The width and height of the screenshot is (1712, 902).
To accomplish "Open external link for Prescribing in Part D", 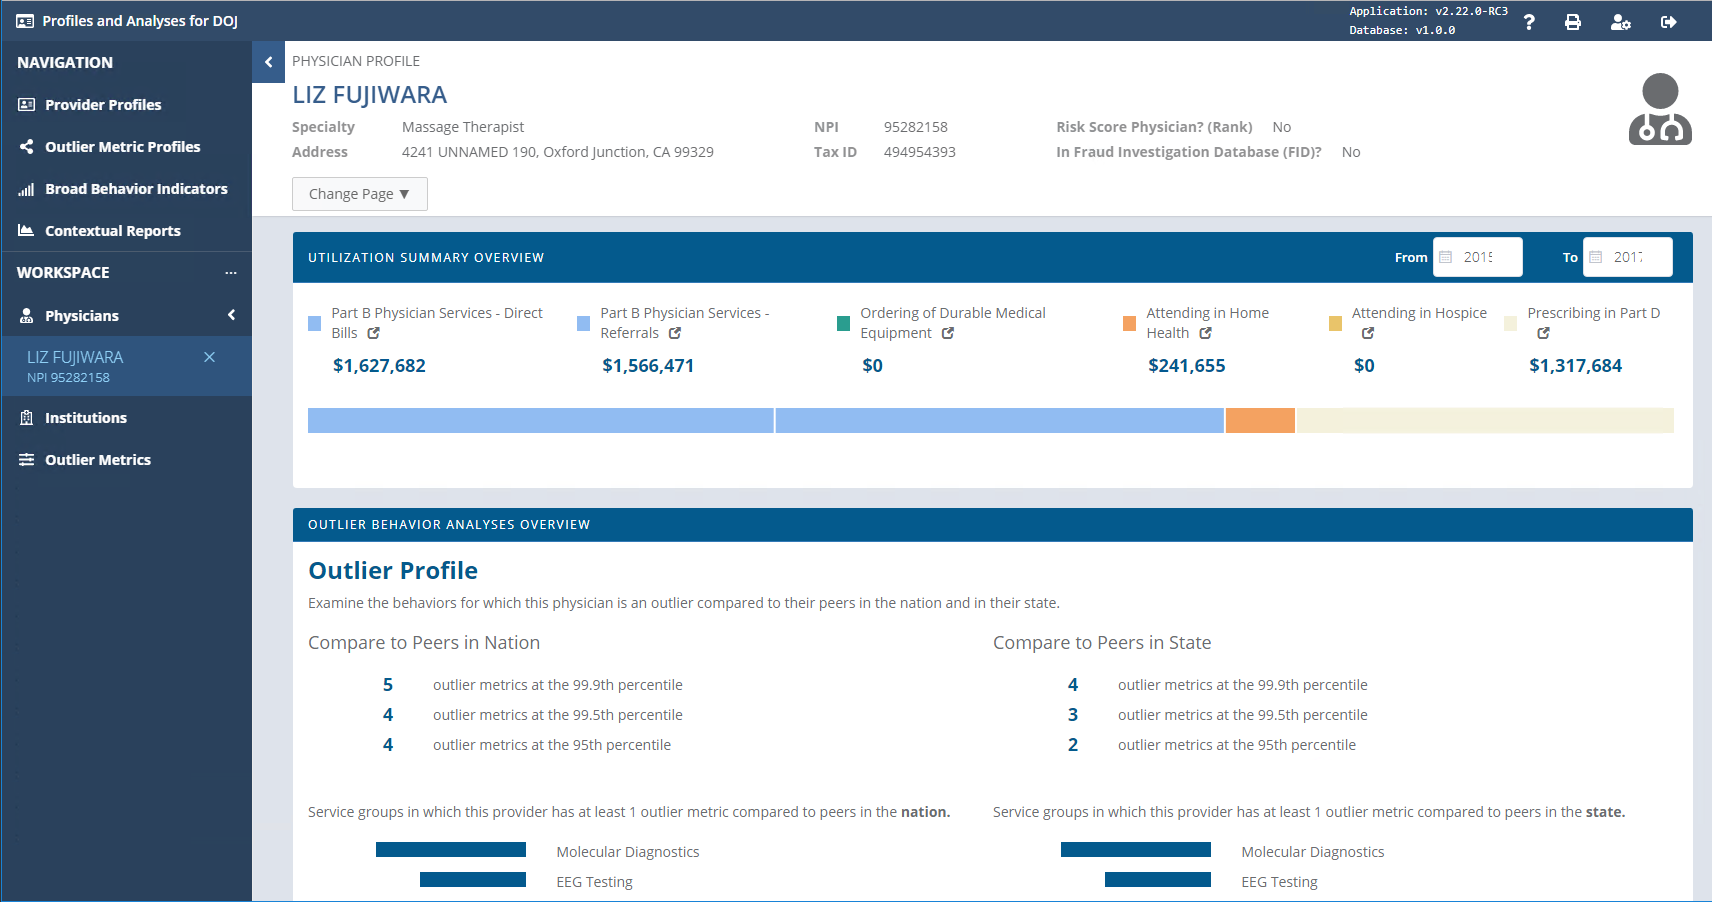I will point(1544,333).
